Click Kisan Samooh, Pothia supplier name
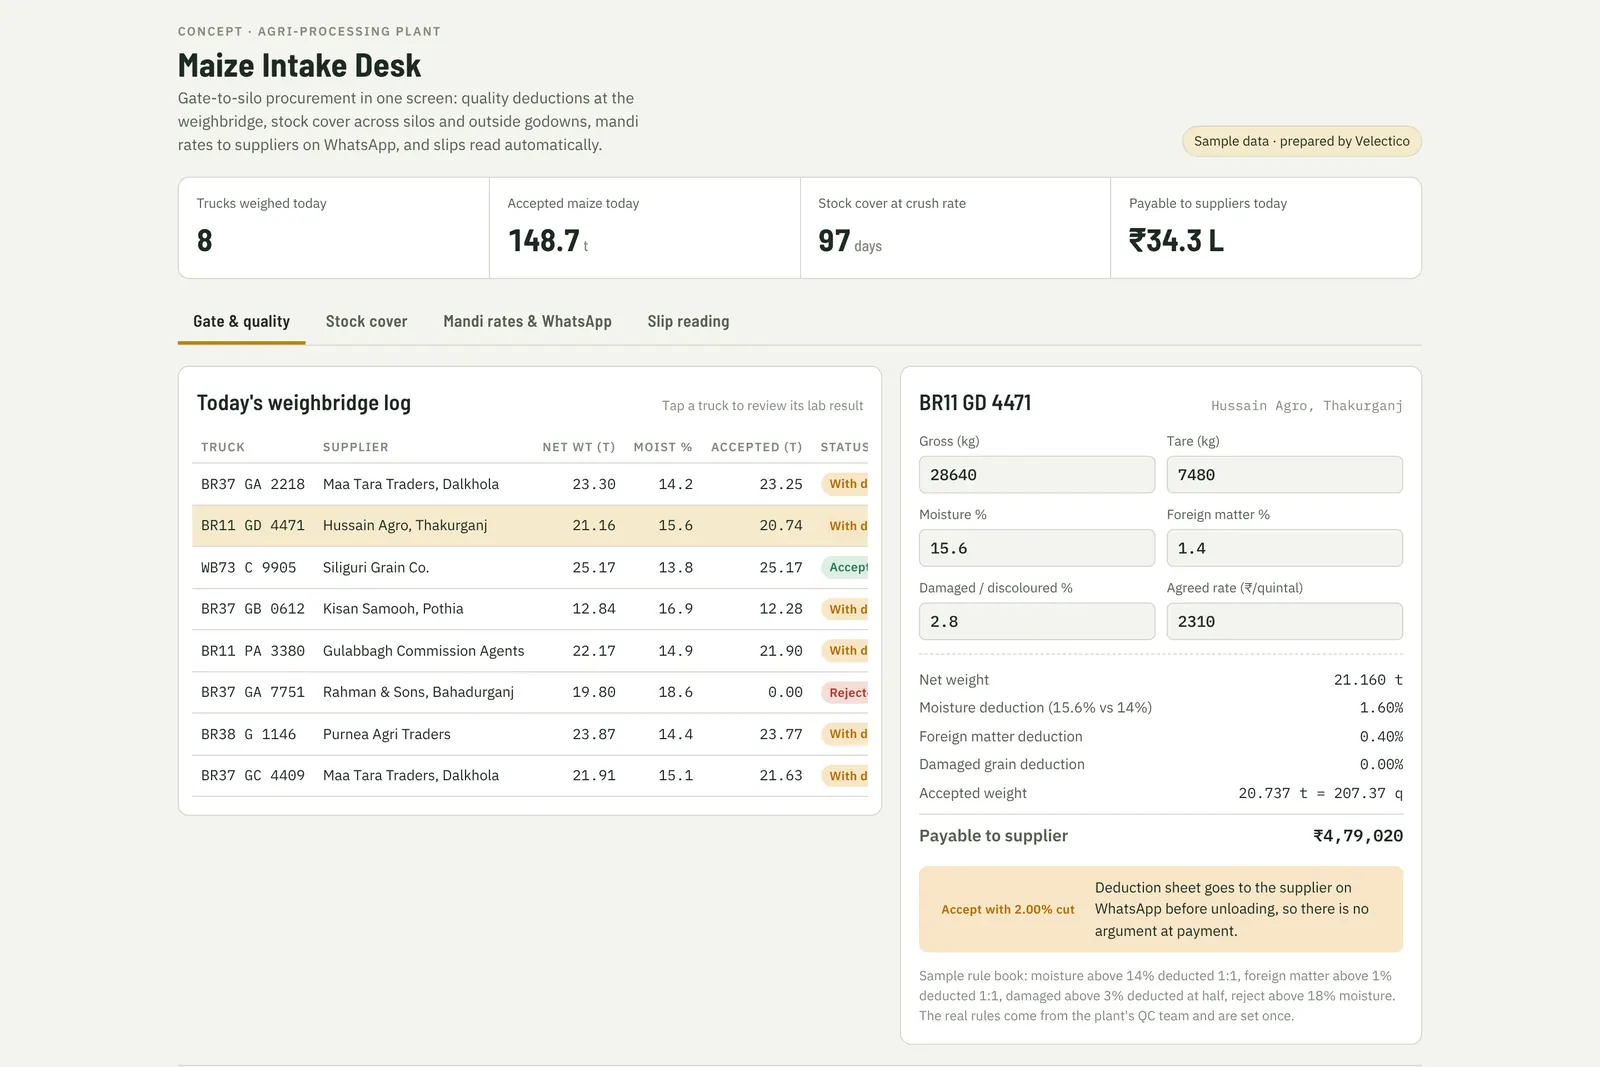 [393, 609]
